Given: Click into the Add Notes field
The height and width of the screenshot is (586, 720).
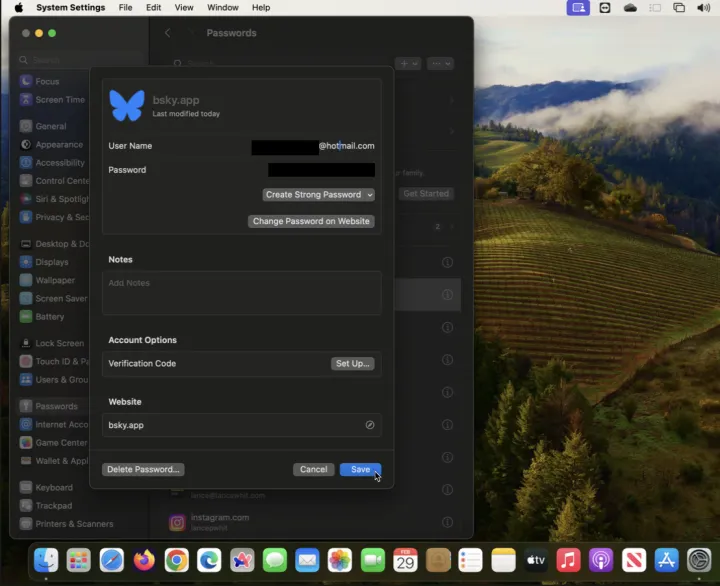Looking at the screenshot, I should [241, 293].
